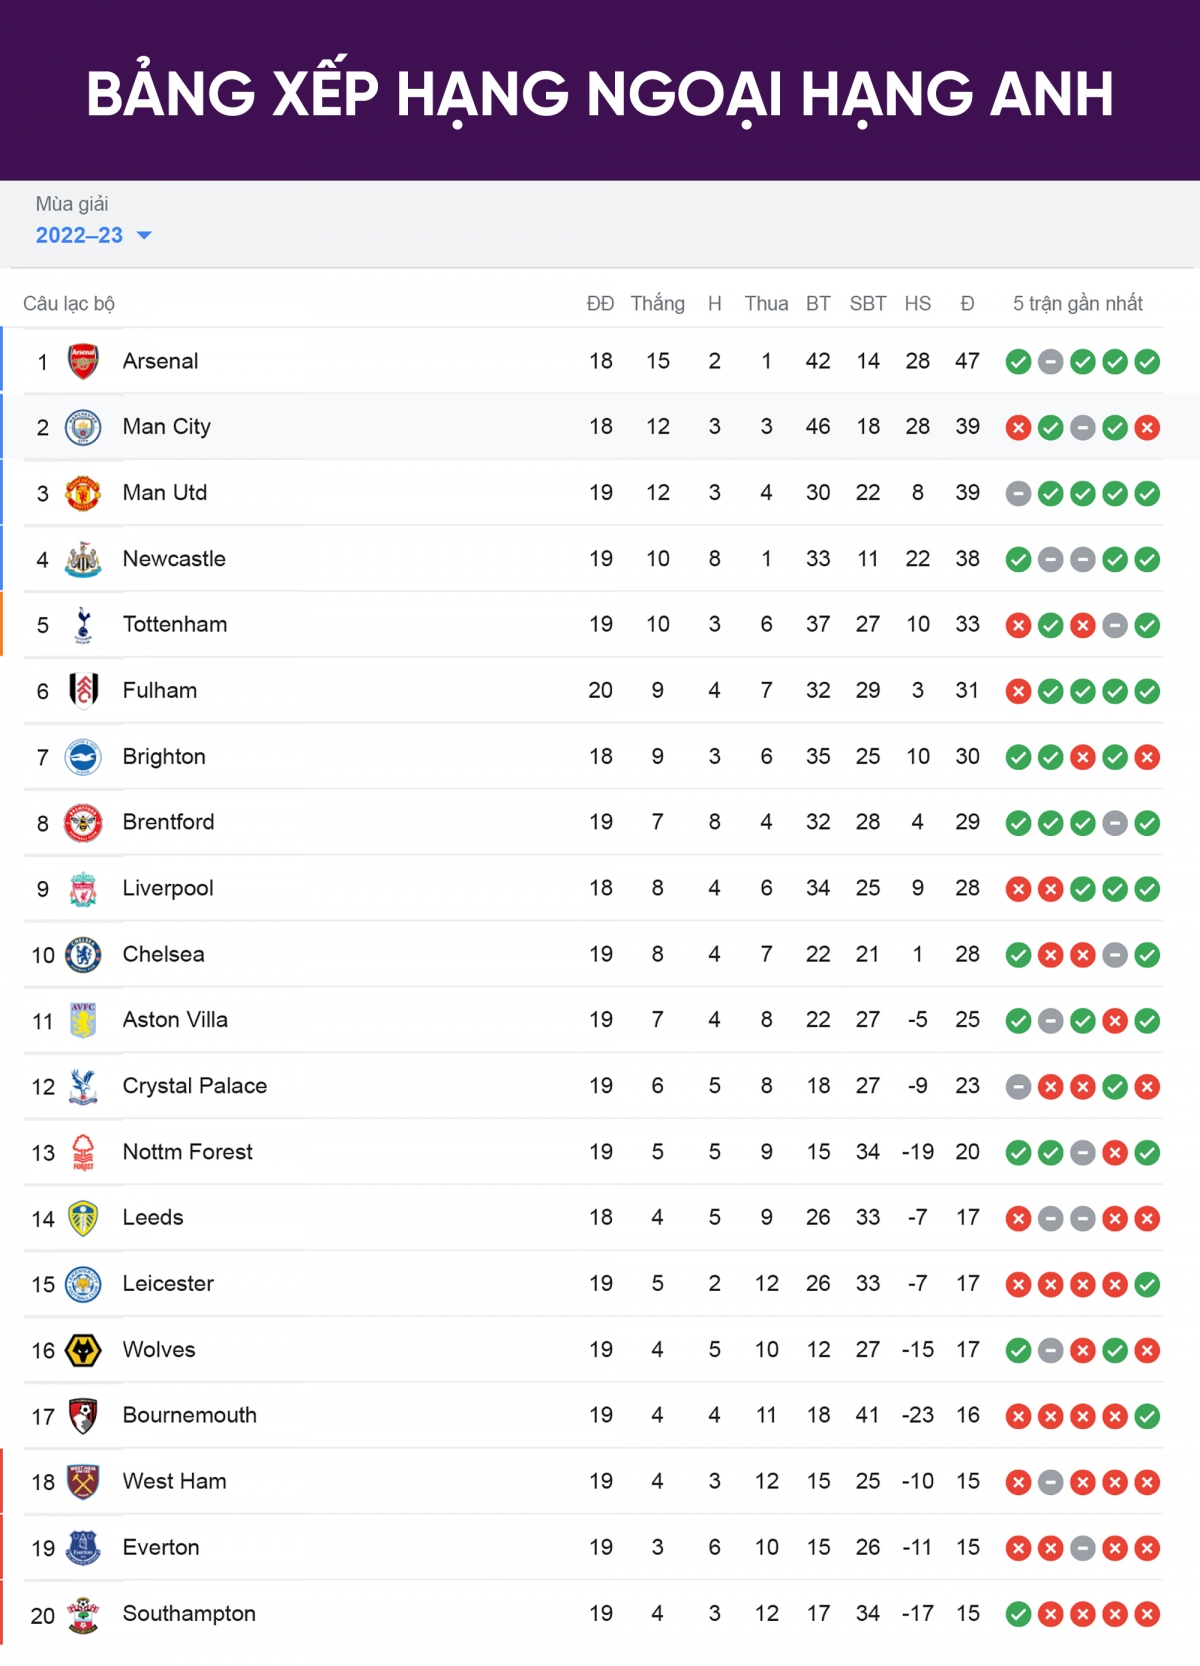This screenshot has height=1666, width=1200.
Task: Click the Chelsea club crest
Action: click(x=83, y=955)
